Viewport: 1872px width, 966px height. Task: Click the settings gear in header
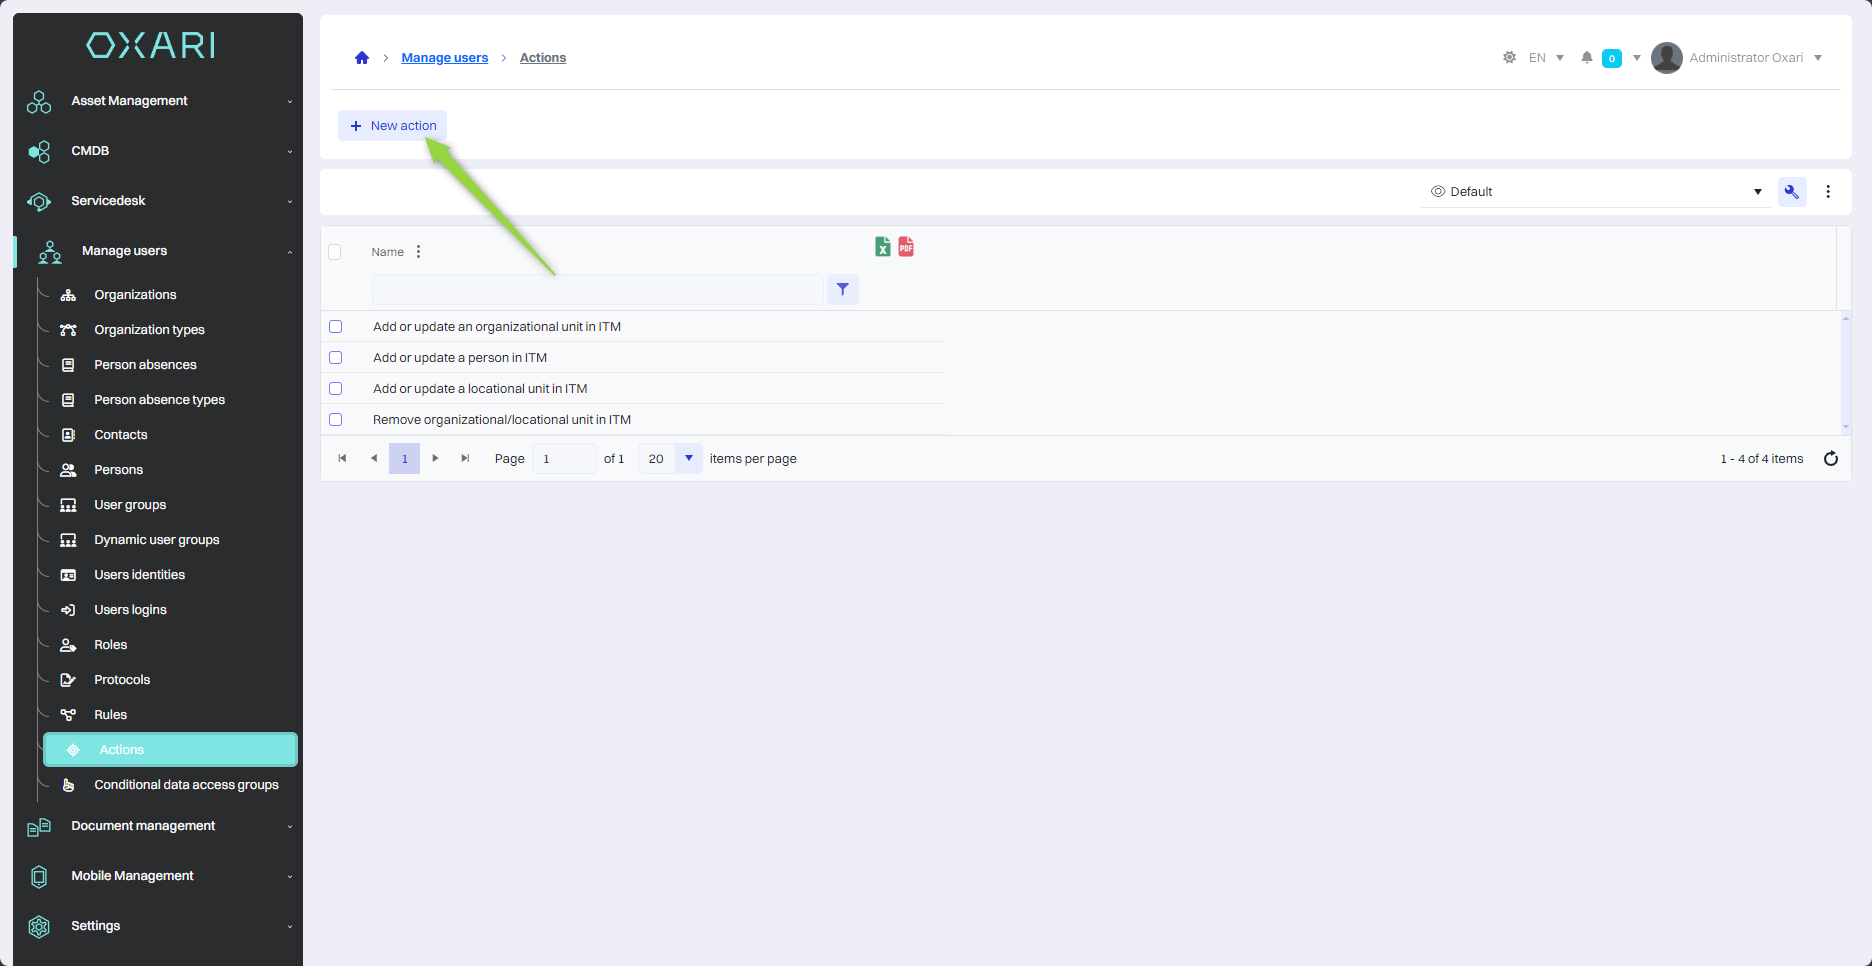coord(1509,58)
